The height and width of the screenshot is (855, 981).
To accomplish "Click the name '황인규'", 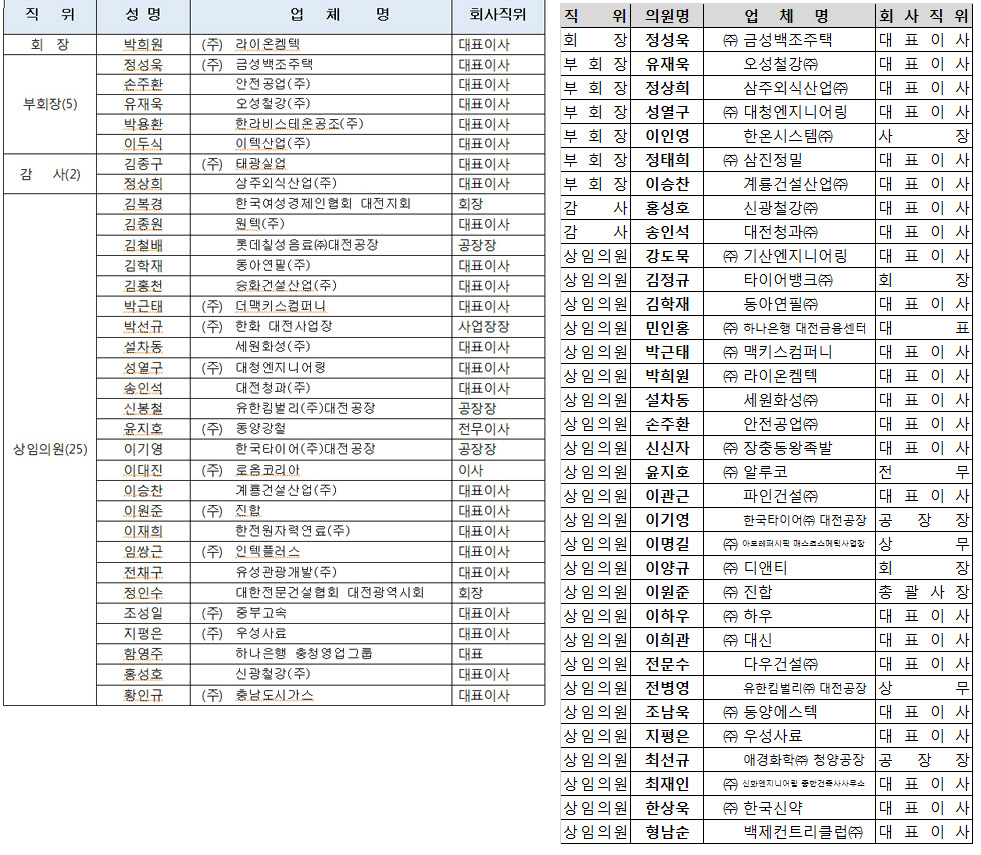I will click(x=143, y=695).
